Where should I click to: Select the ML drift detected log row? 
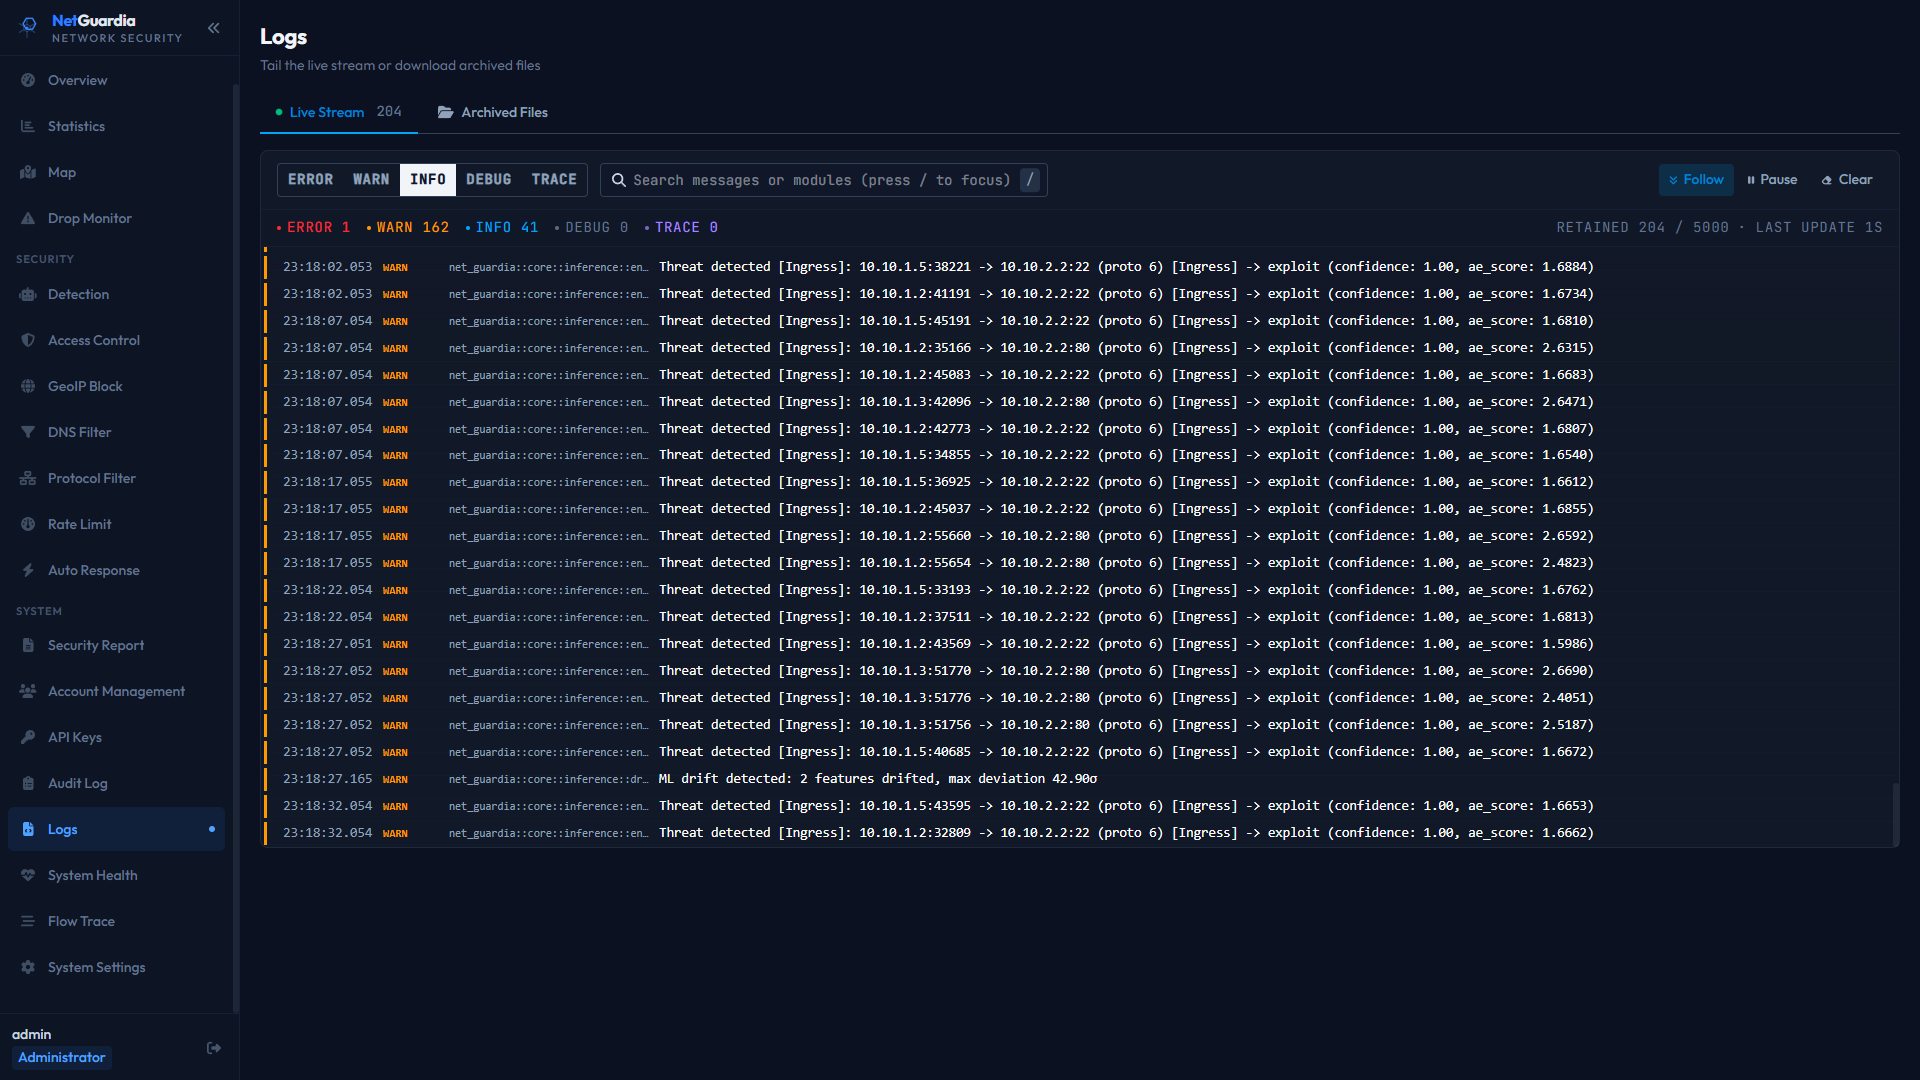click(x=1080, y=779)
